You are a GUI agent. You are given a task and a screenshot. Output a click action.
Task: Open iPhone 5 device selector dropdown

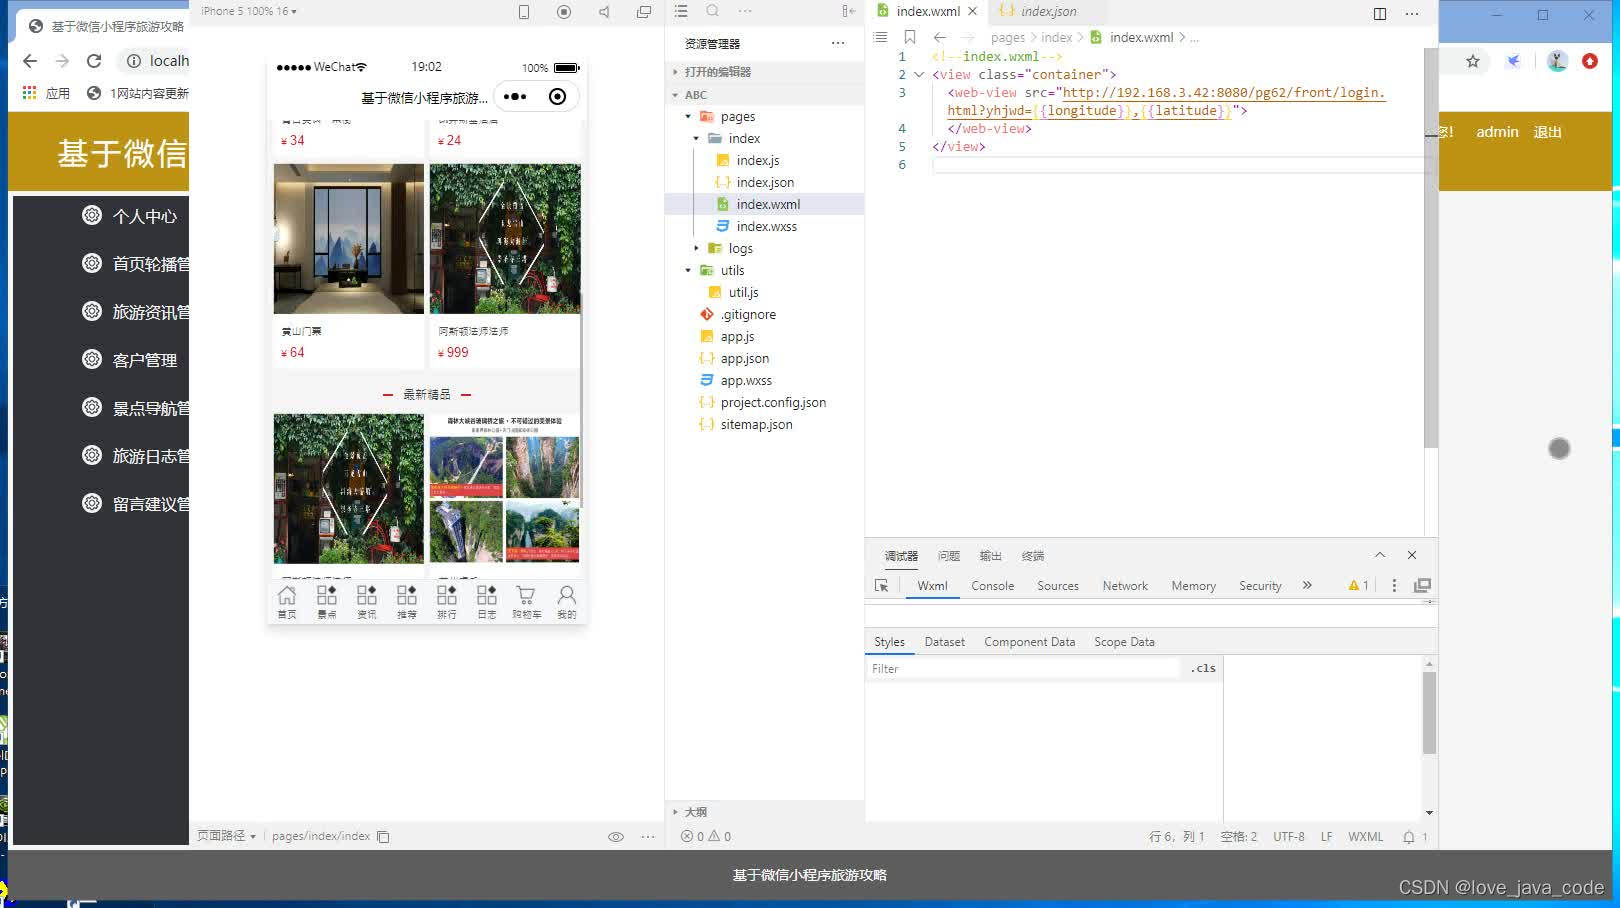(249, 11)
